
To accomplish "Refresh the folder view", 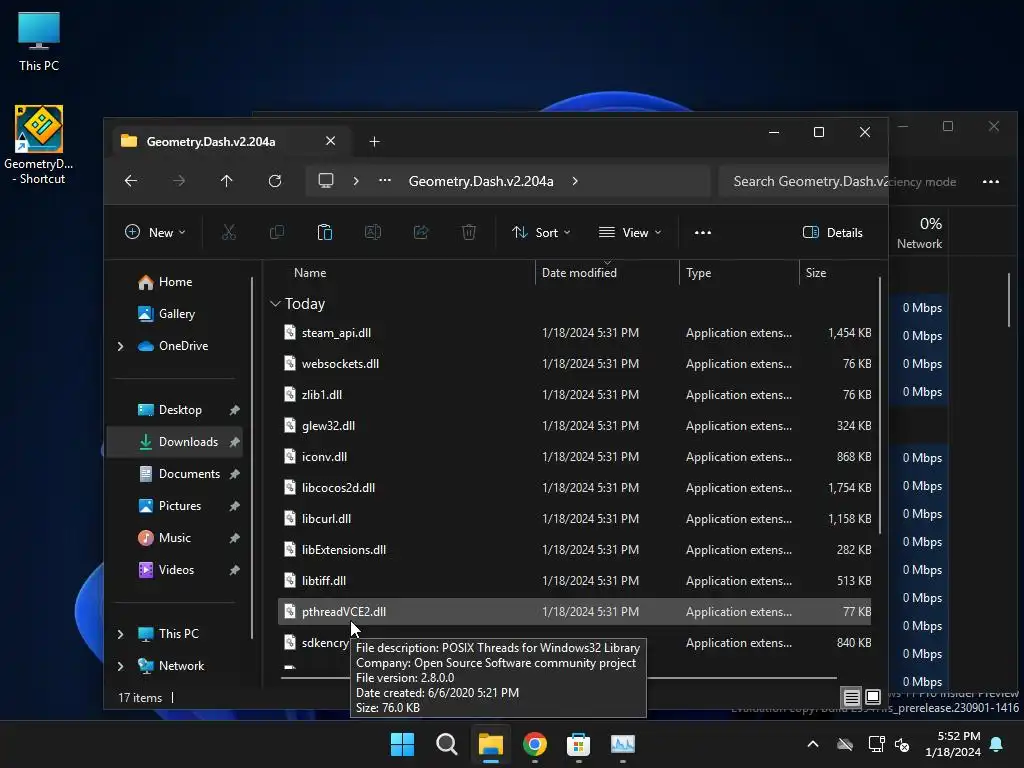I will pos(275,181).
